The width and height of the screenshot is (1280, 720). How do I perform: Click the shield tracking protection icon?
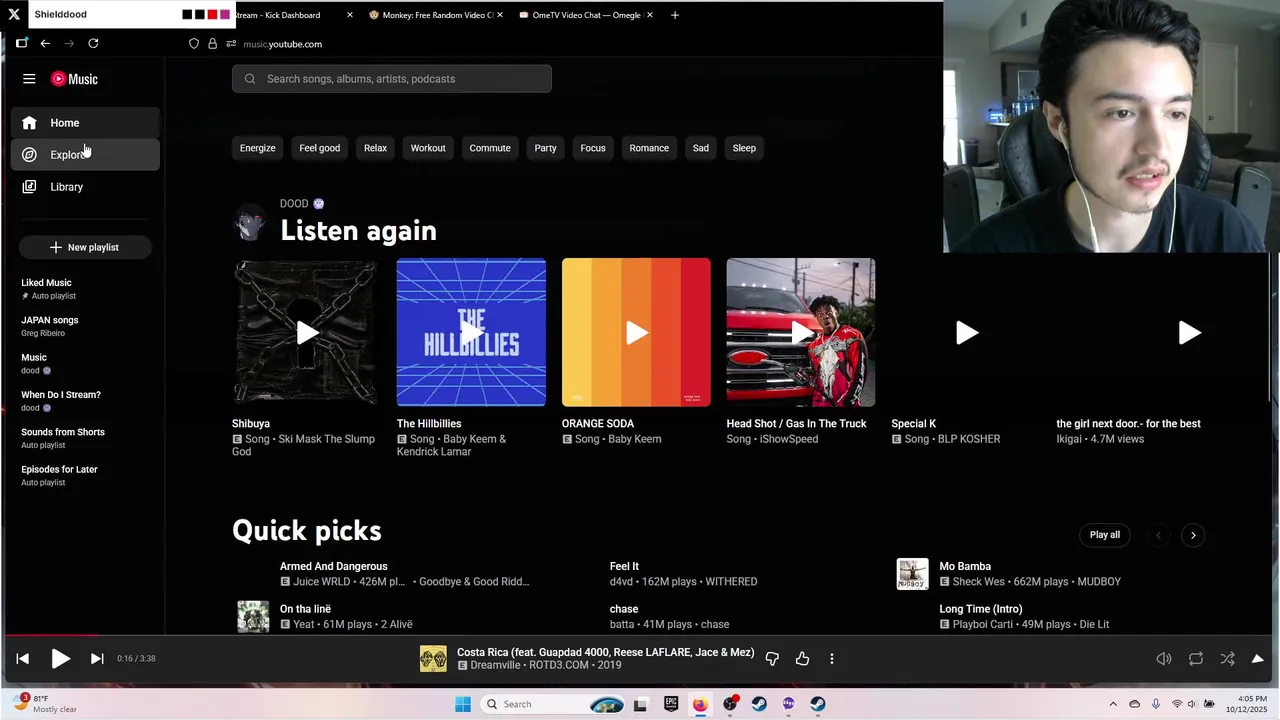tap(194, 43)
